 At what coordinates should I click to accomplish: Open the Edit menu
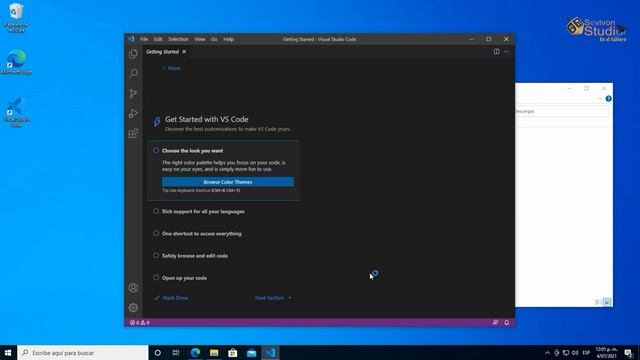[158, 39]
